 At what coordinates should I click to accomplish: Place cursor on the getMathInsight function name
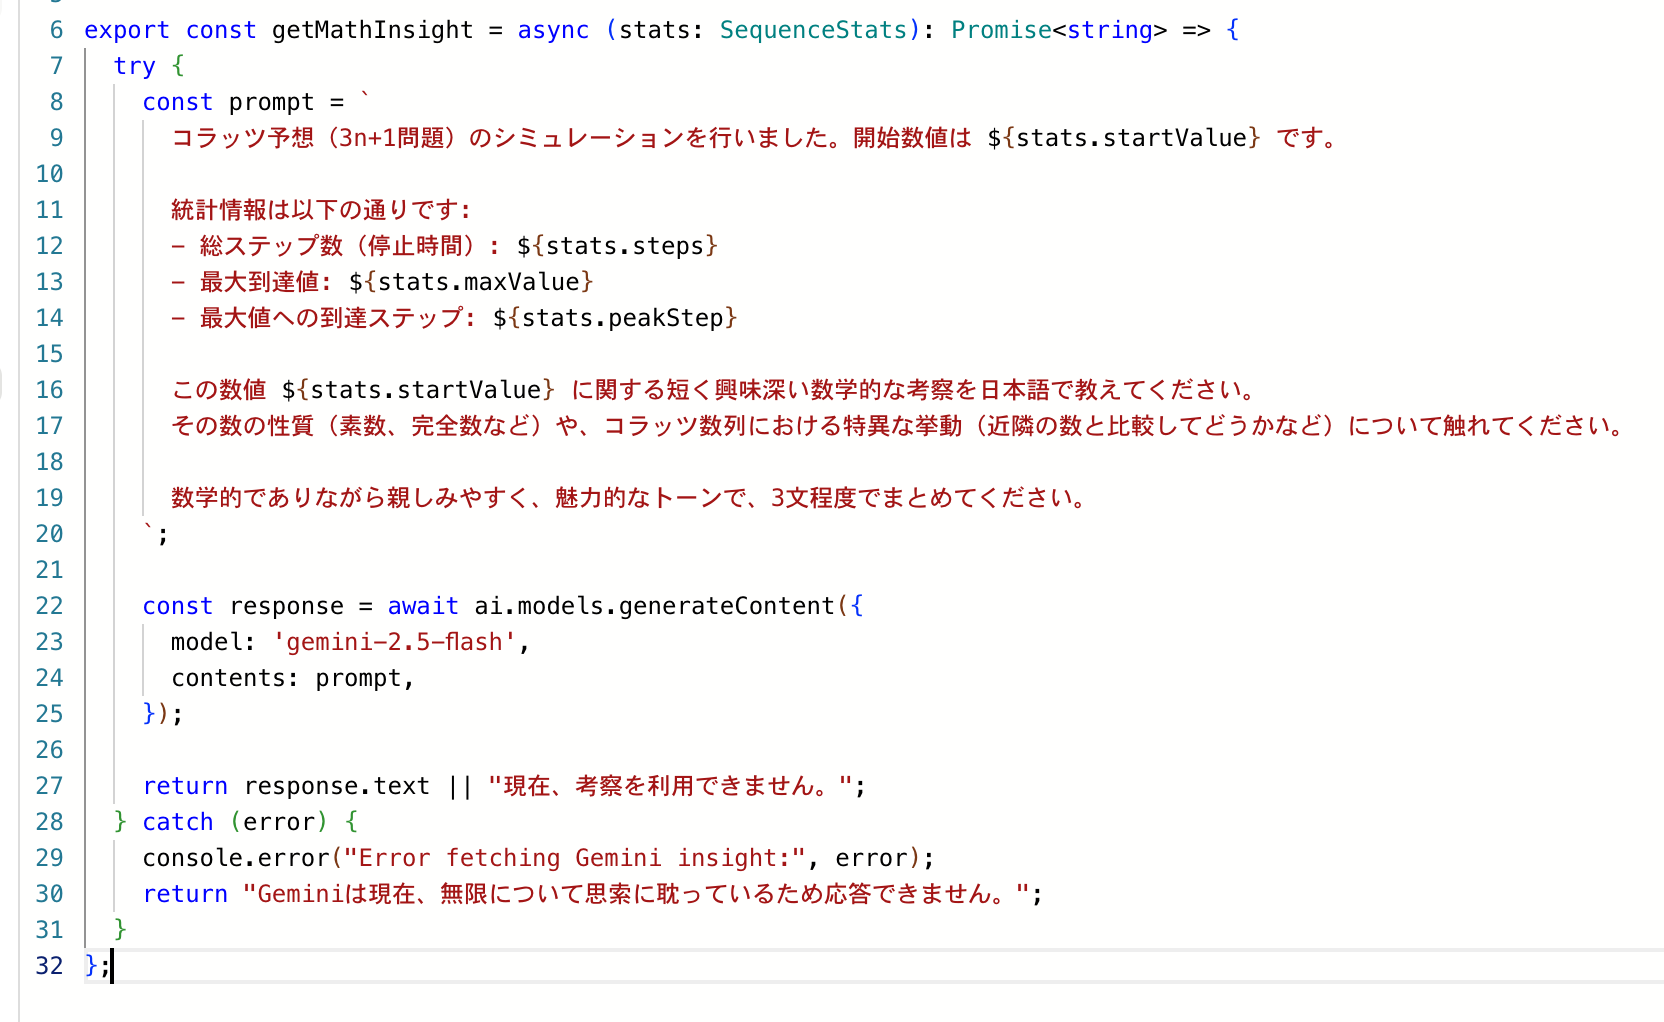point(370,30)
